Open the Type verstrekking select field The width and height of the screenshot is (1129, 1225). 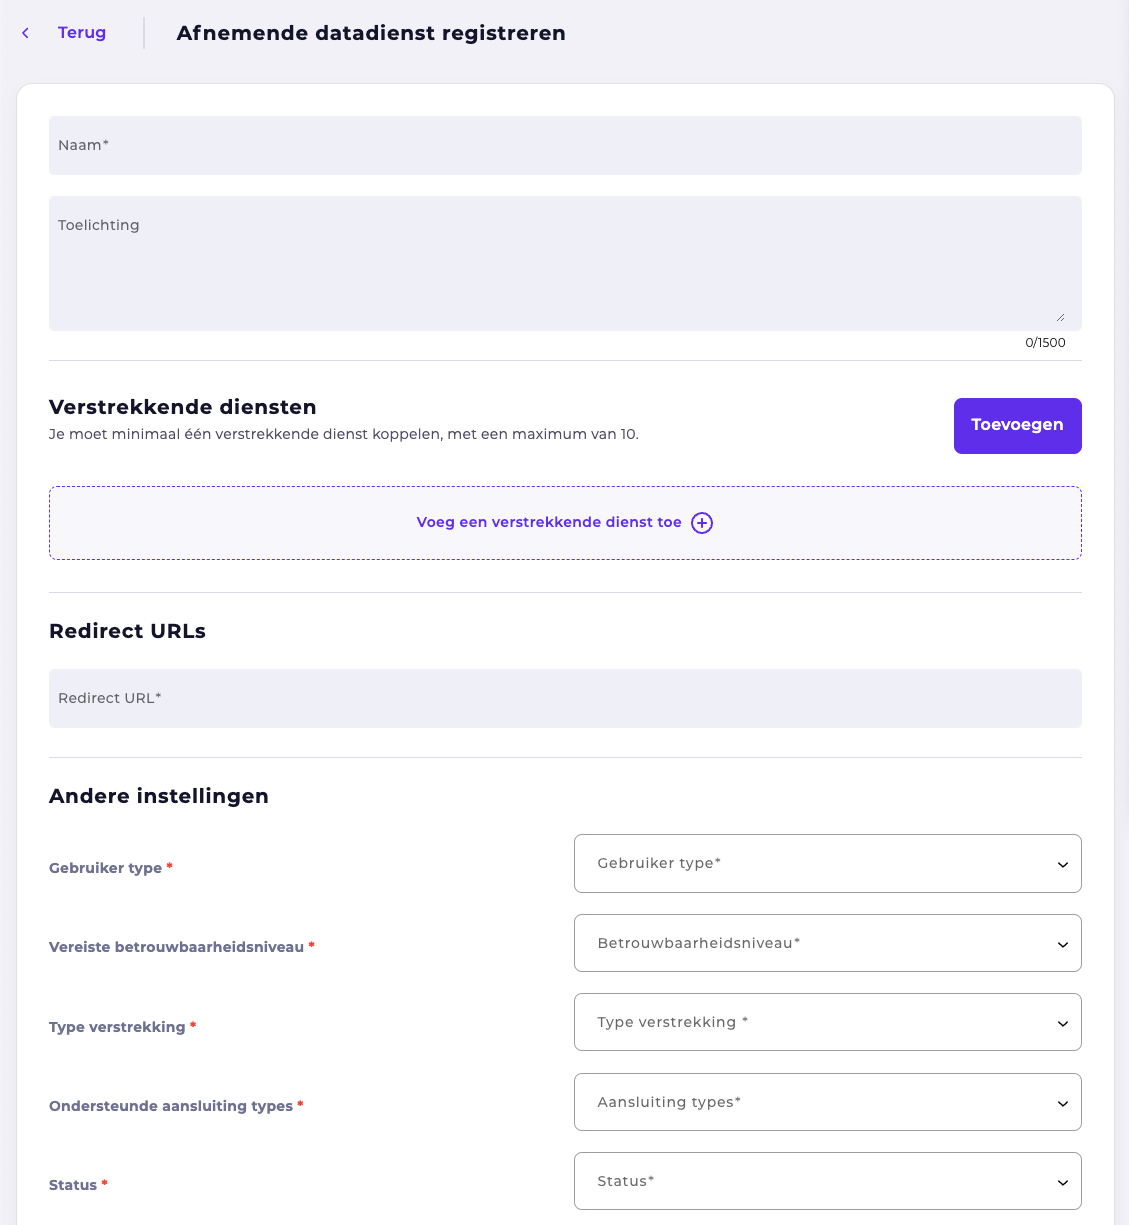pos(828,1022)
